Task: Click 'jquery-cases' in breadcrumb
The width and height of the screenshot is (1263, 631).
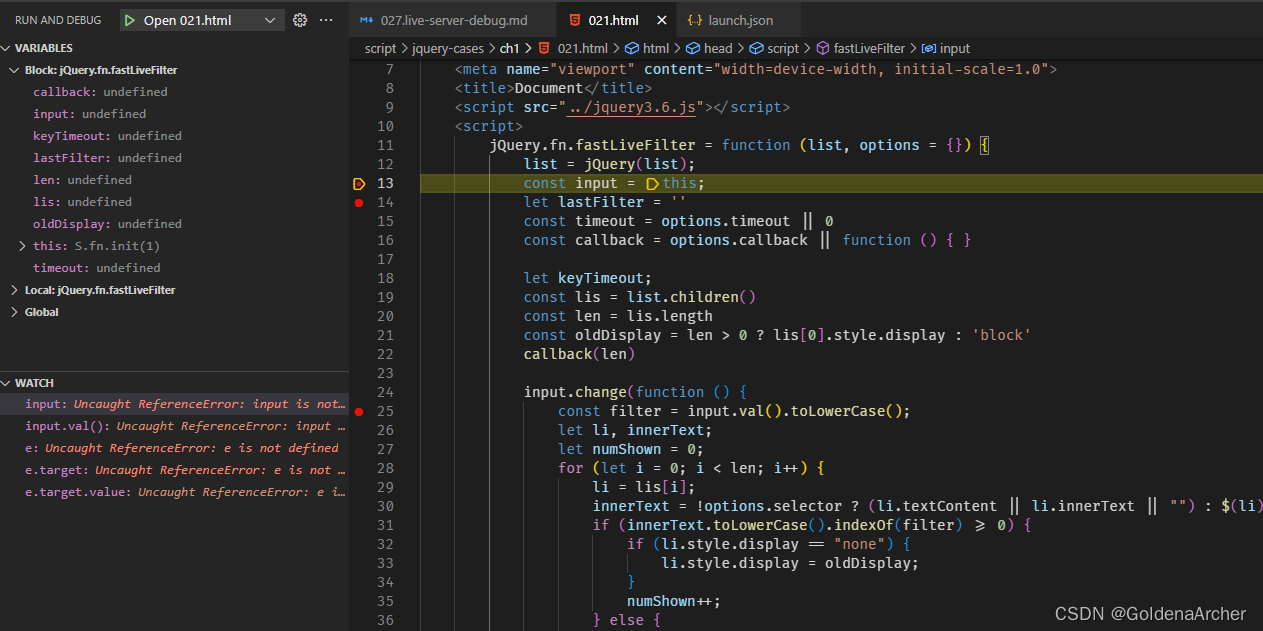Action: click(449, 48)
